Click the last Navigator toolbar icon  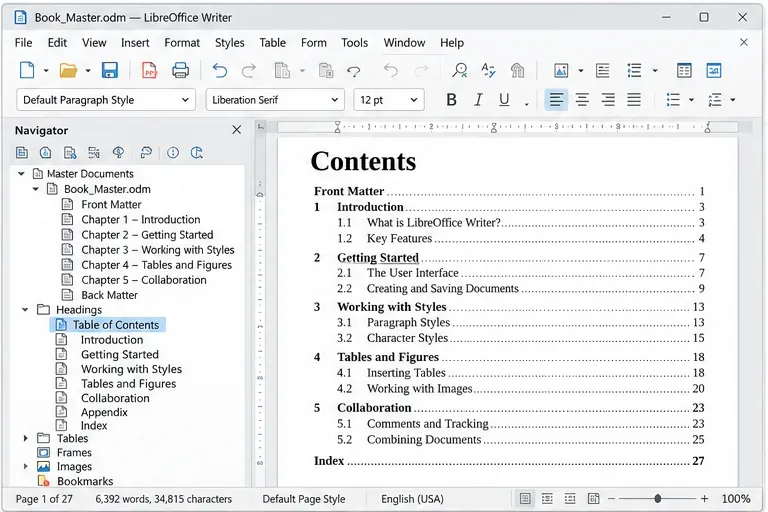[x=197, y=153]
